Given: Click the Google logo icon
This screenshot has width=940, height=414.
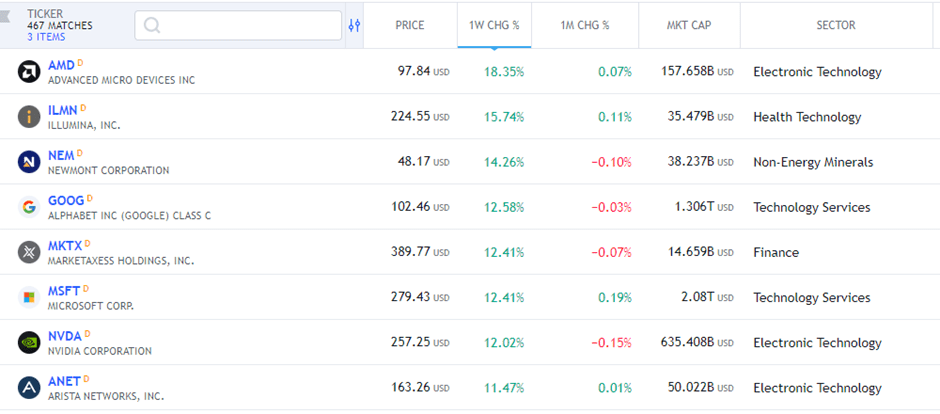Looking at the screenshot, I should (x=29, y=207).
